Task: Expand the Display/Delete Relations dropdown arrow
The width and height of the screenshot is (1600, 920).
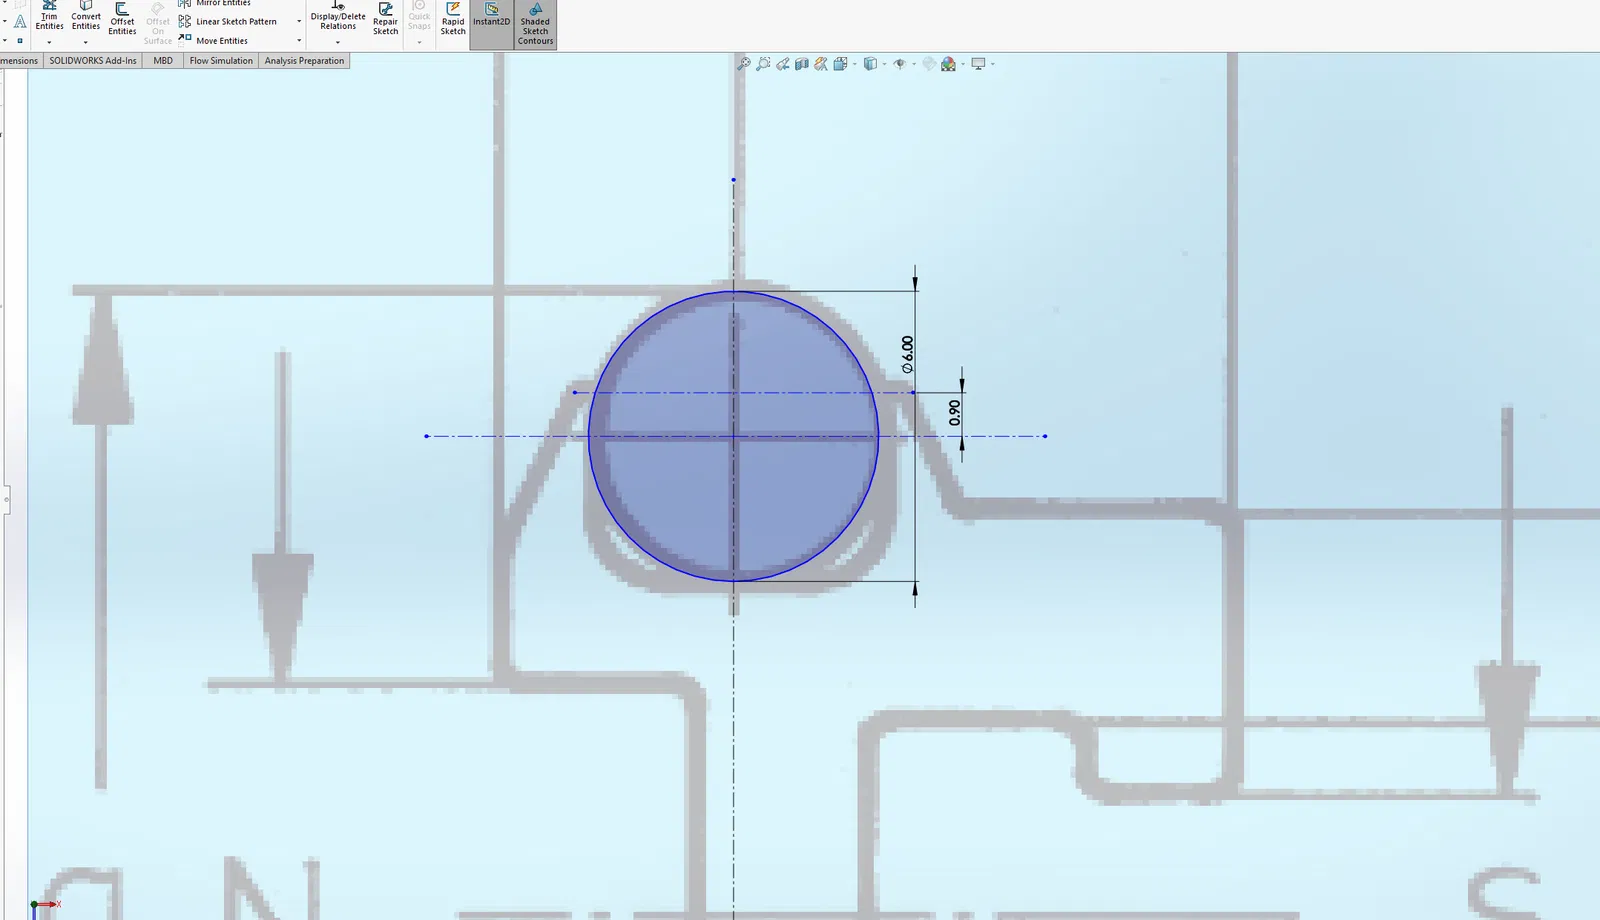Action: 338,42
